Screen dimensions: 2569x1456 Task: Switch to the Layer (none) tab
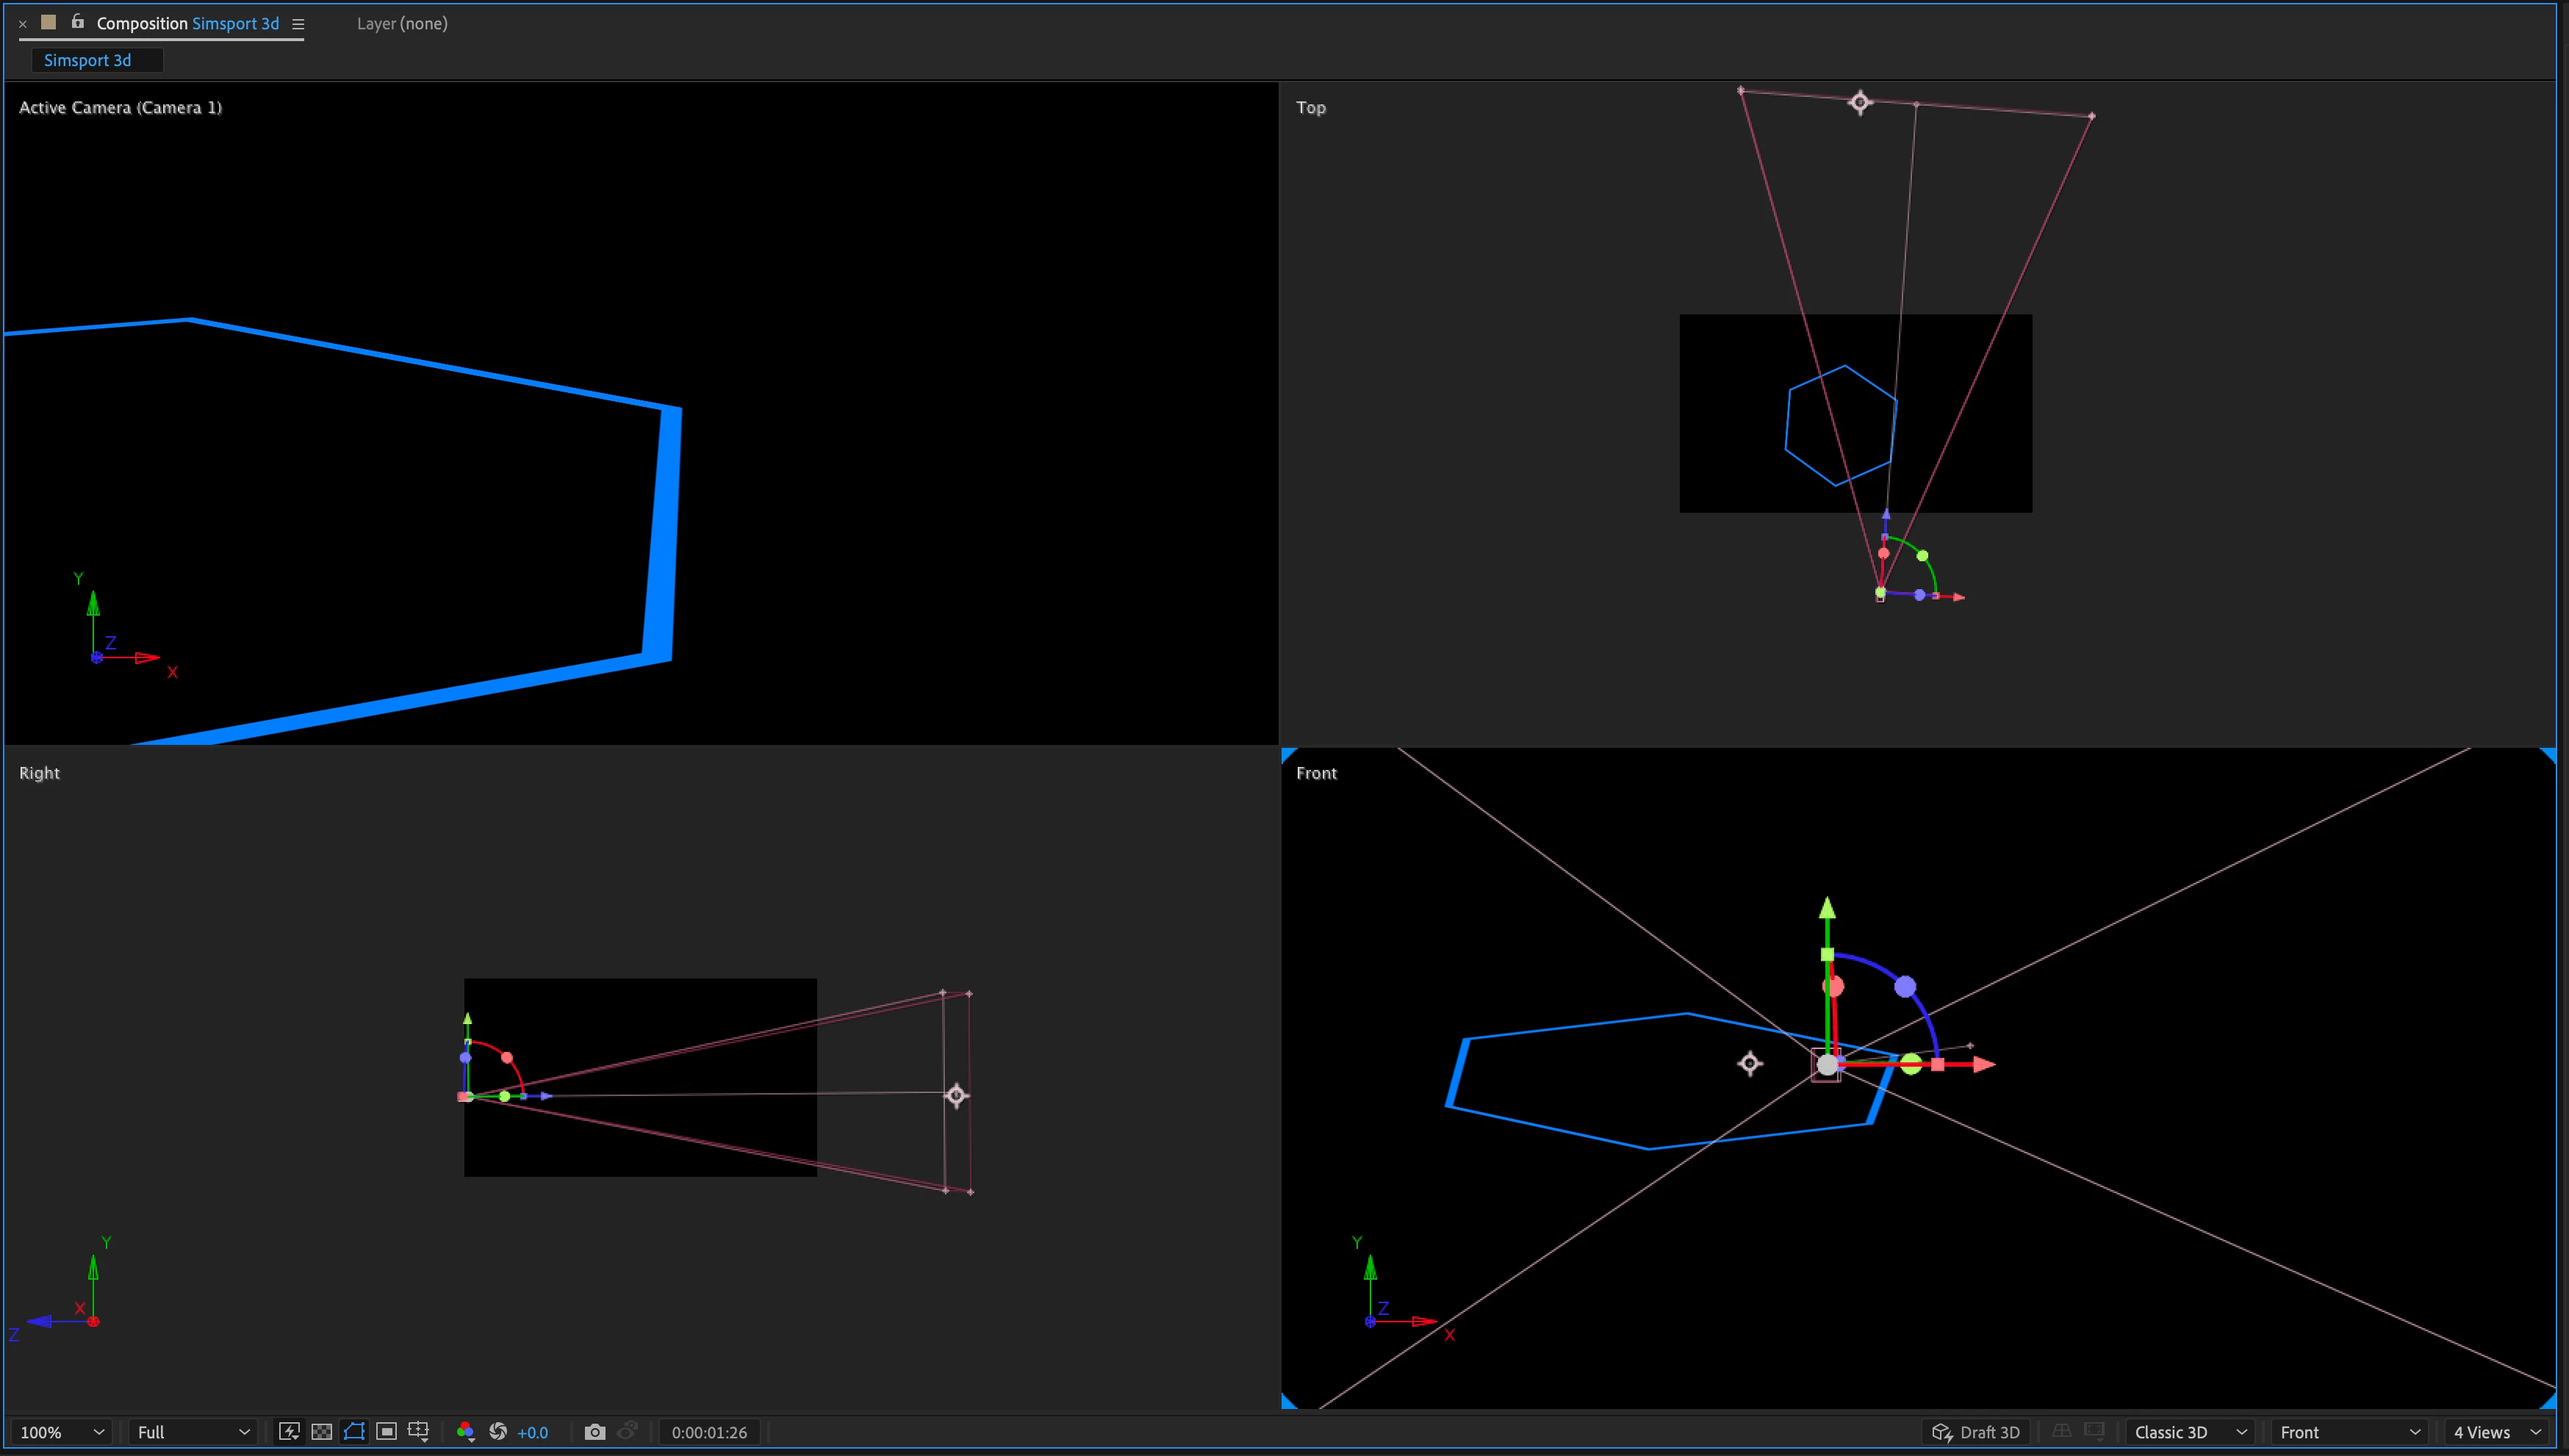(402, 23)
